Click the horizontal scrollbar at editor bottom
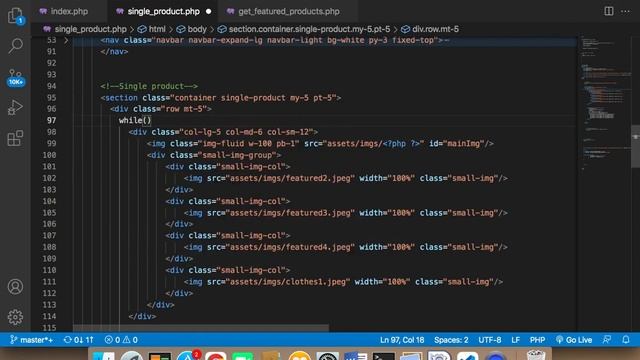 [200, 328]
